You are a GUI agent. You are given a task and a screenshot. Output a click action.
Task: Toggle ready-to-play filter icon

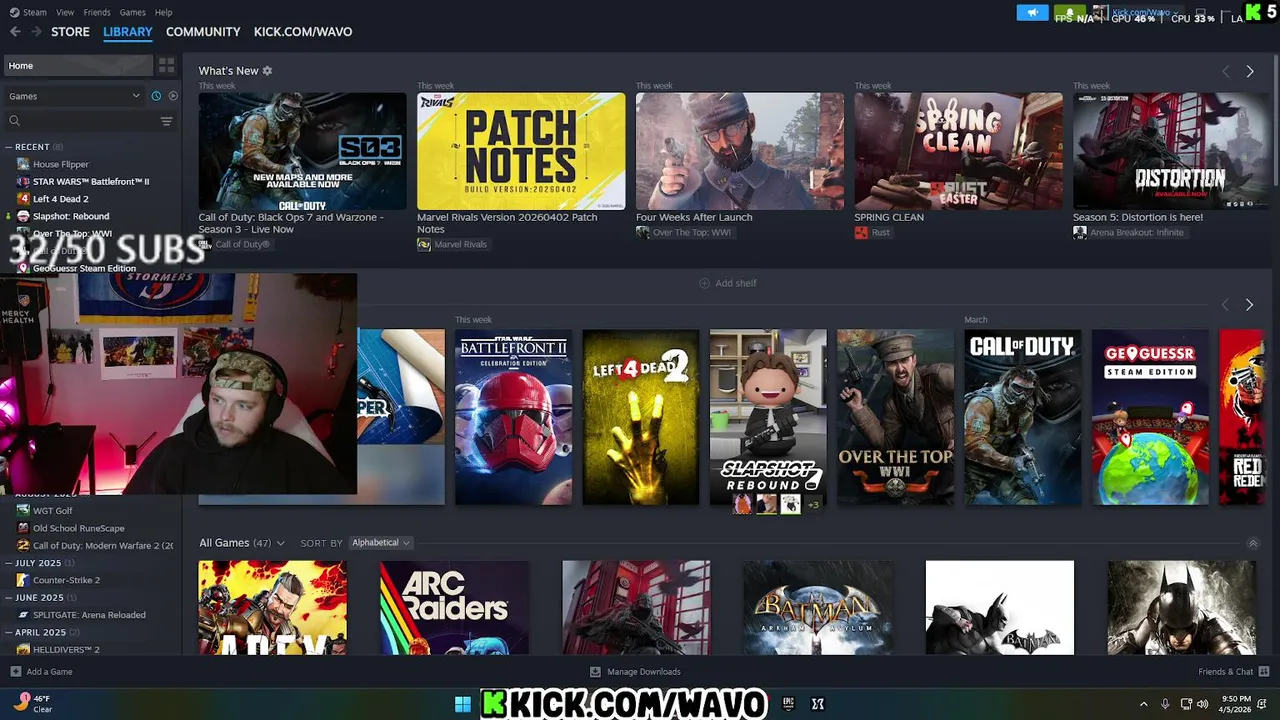pyautogui.click(x=173, y=96)
